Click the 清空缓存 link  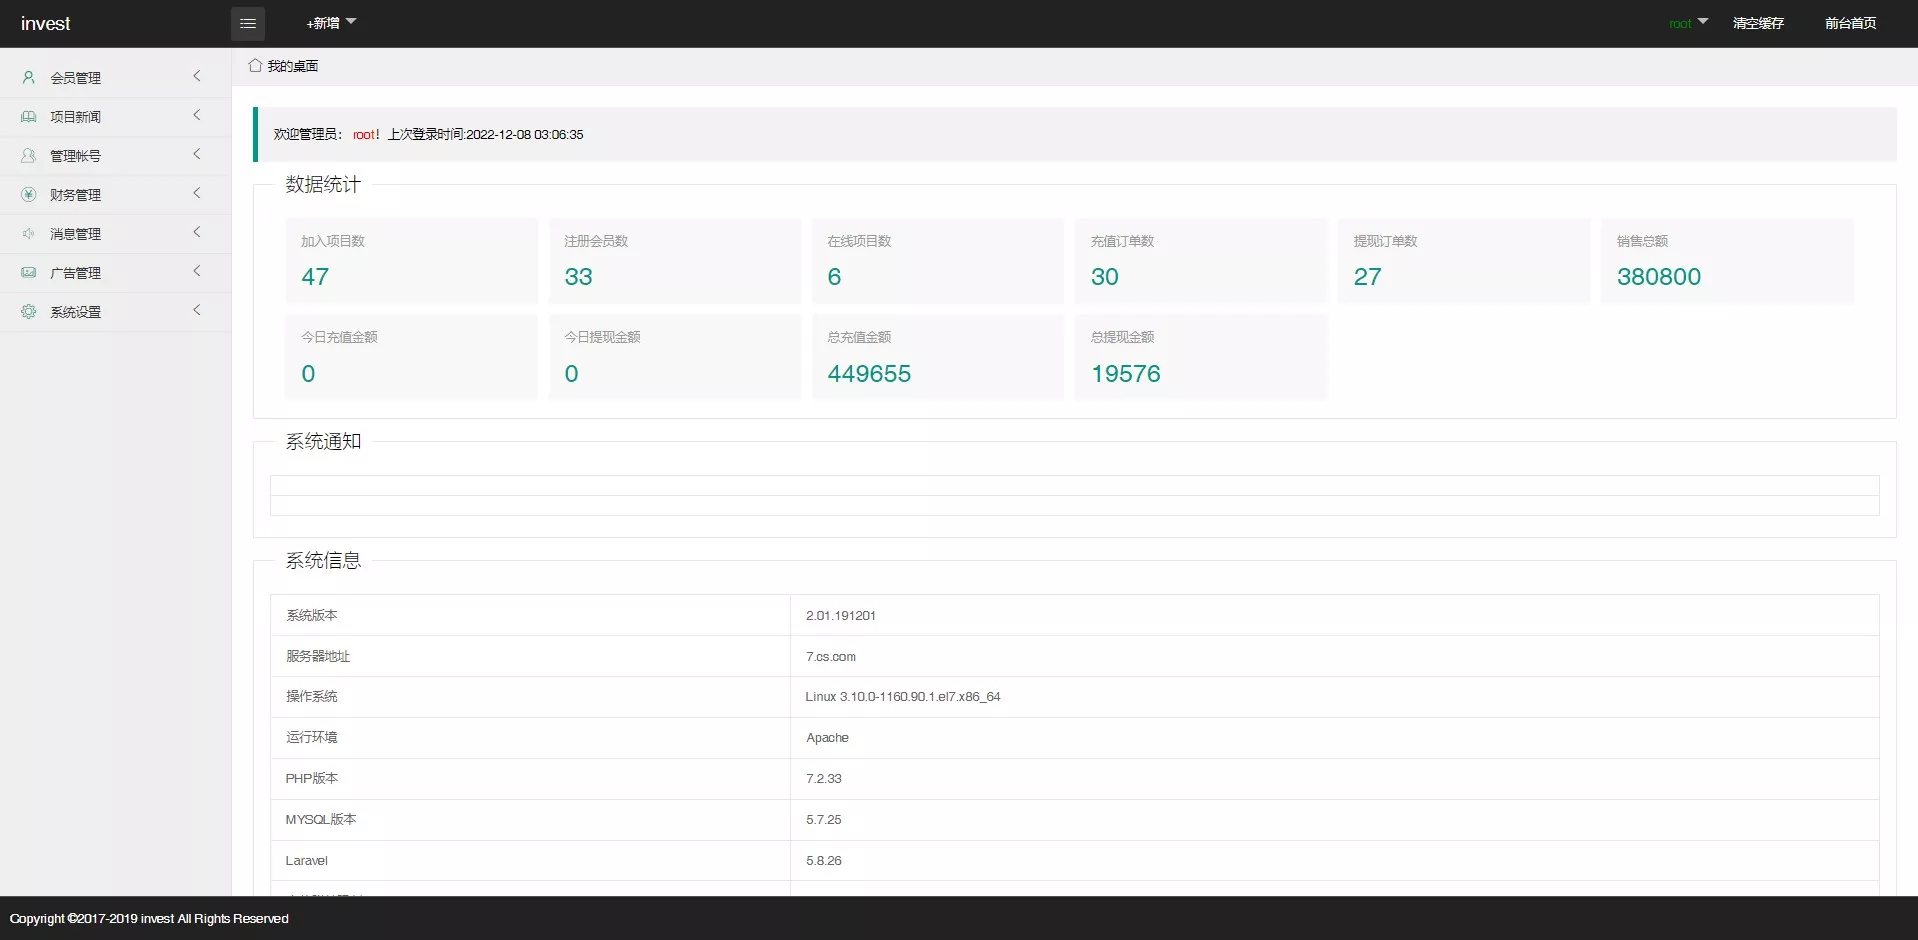pyautogui.click(x=1758, y=23)
